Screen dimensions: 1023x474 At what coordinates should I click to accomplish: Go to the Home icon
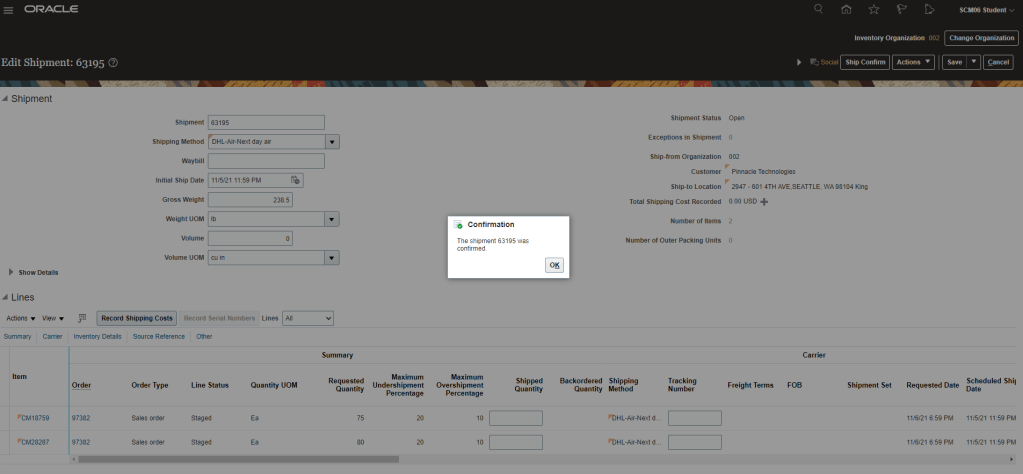point(846,9)
